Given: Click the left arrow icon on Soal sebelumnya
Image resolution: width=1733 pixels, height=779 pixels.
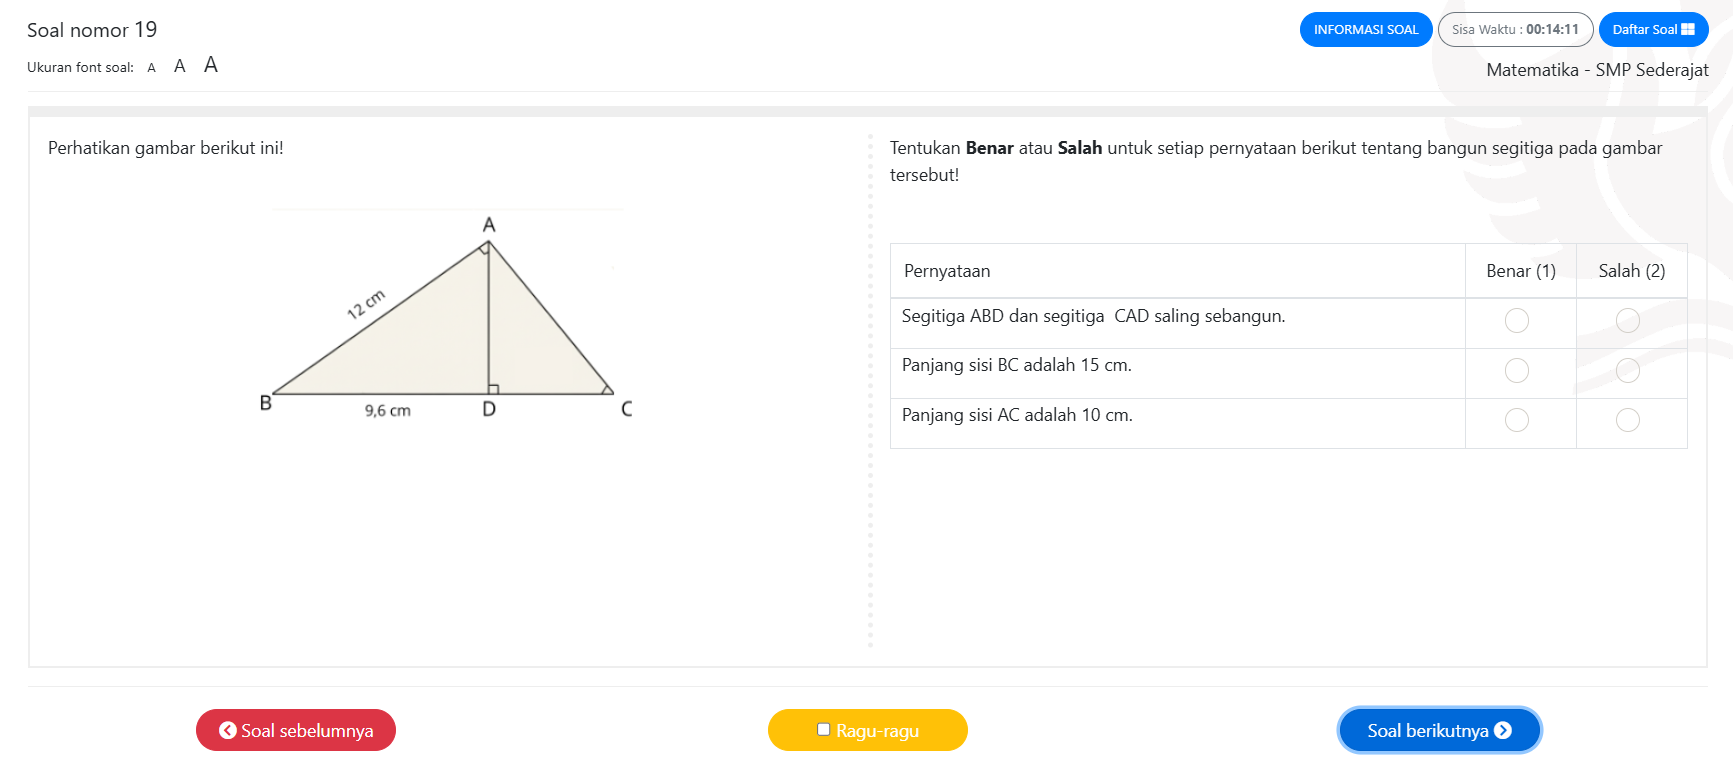Looking at the screenshot, I should 228,731.
